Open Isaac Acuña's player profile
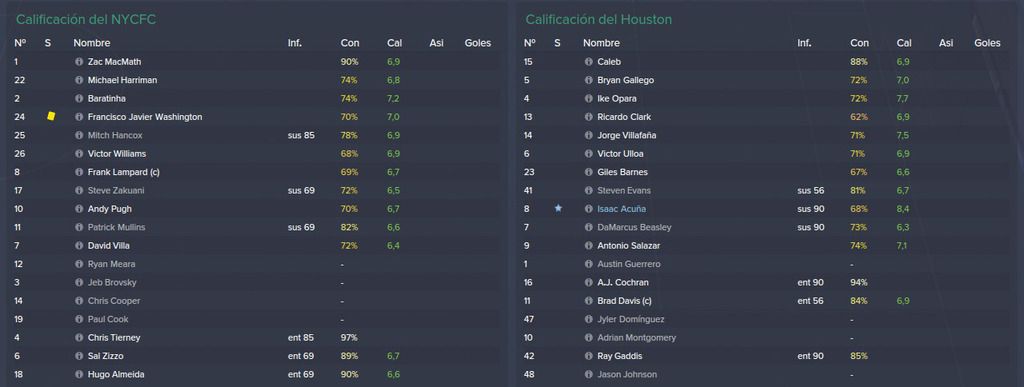The height and width of the screenshot is (387, 1024). pyautogui.click(x=621, y=209)
